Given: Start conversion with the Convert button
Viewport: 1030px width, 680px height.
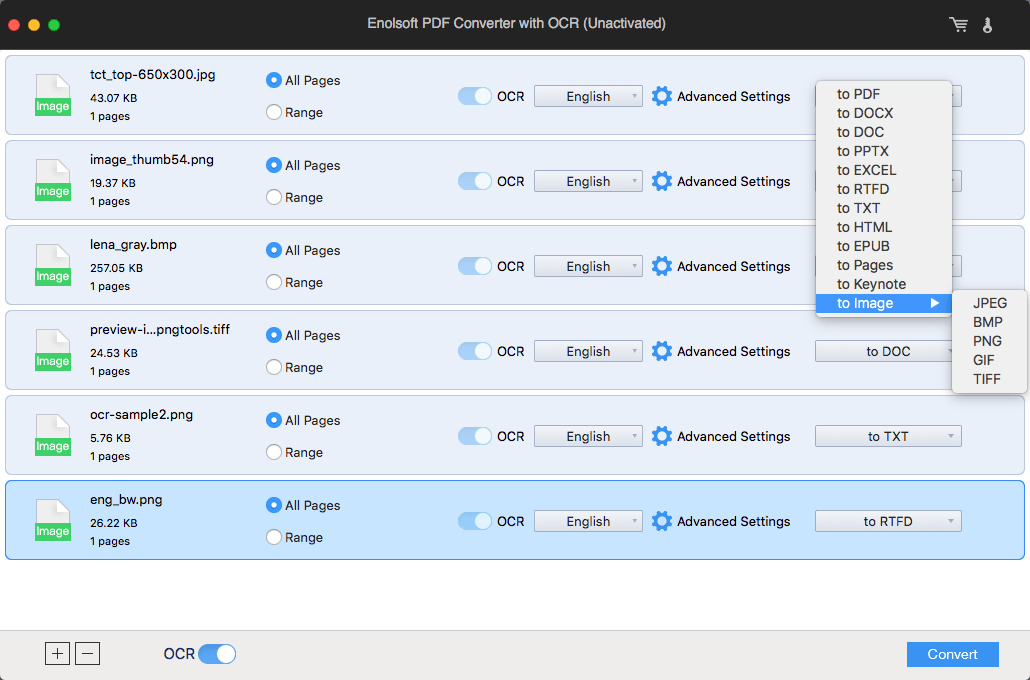Looking at the screenshot, I should point(952,654).
